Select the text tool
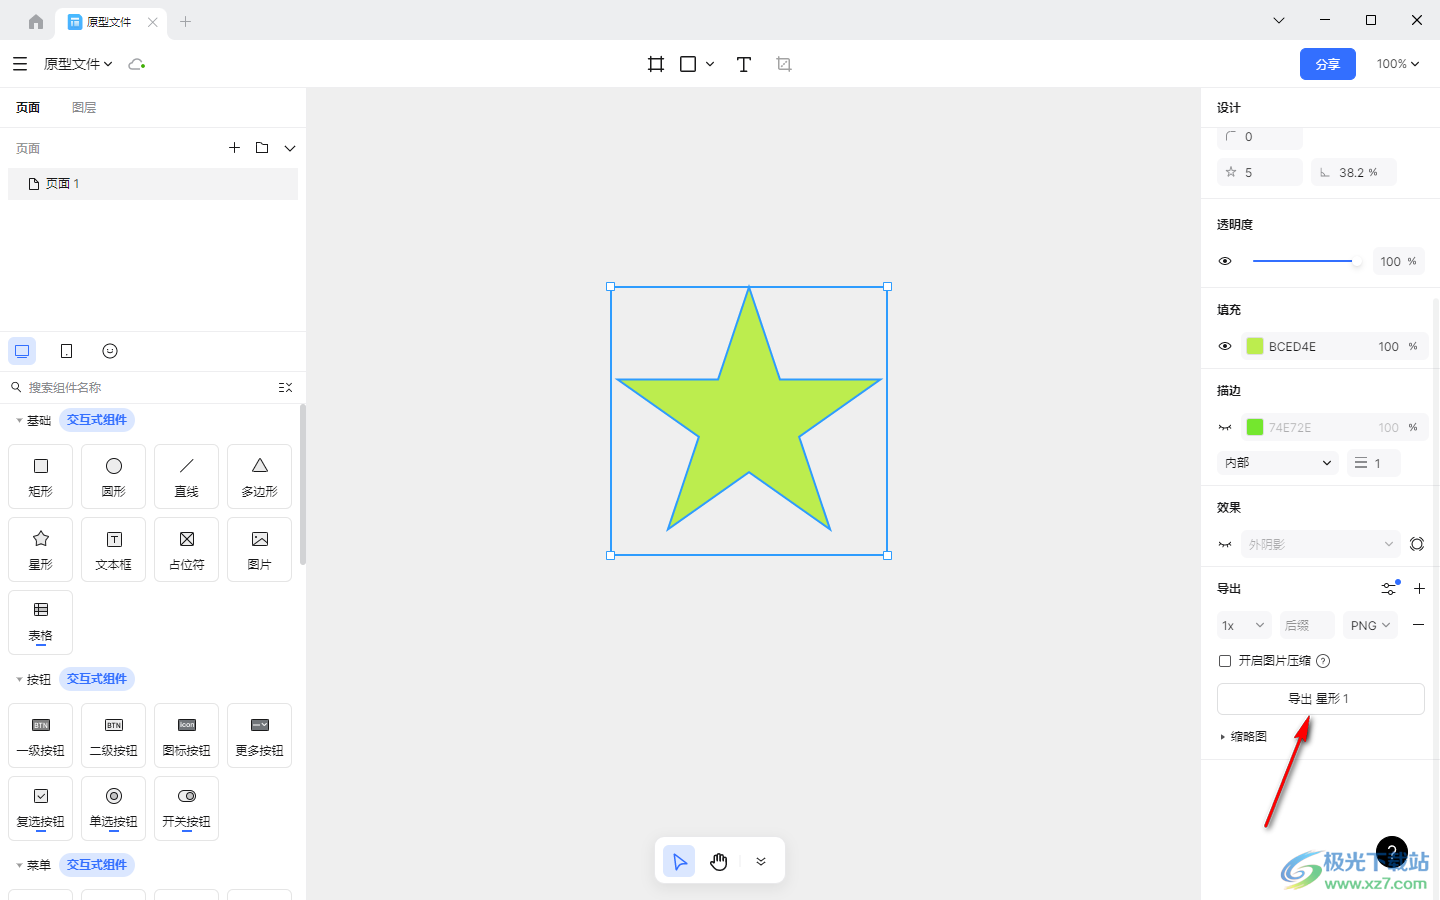1440x900 pixels. 744,64
